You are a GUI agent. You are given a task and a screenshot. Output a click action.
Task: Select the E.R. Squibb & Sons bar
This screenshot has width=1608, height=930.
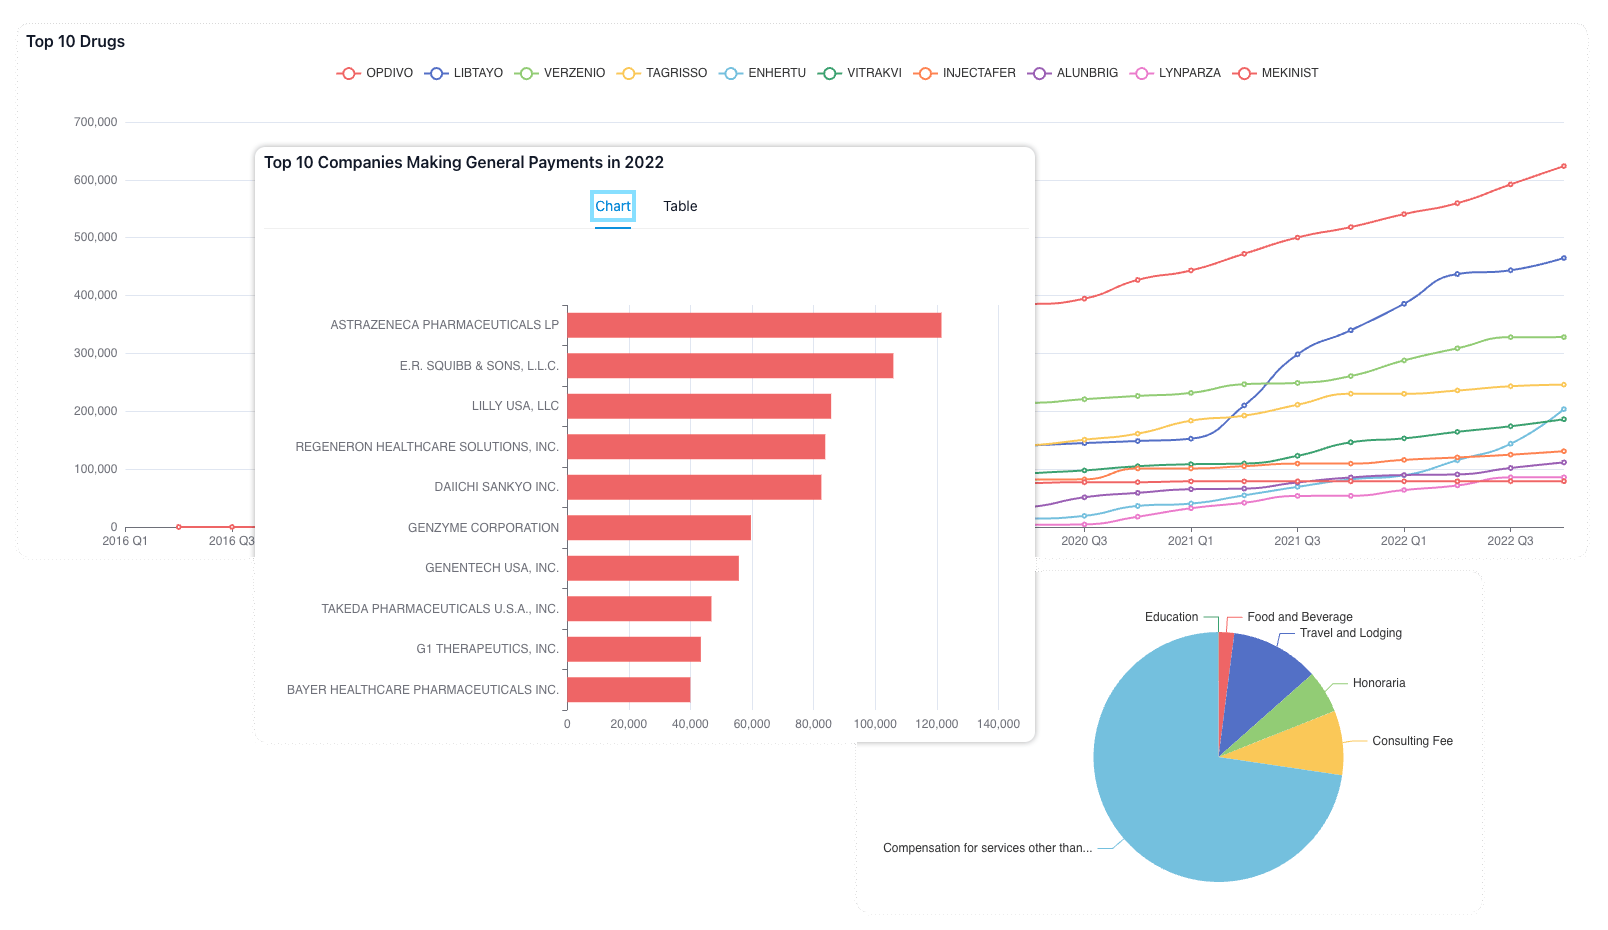coord(730,366)
